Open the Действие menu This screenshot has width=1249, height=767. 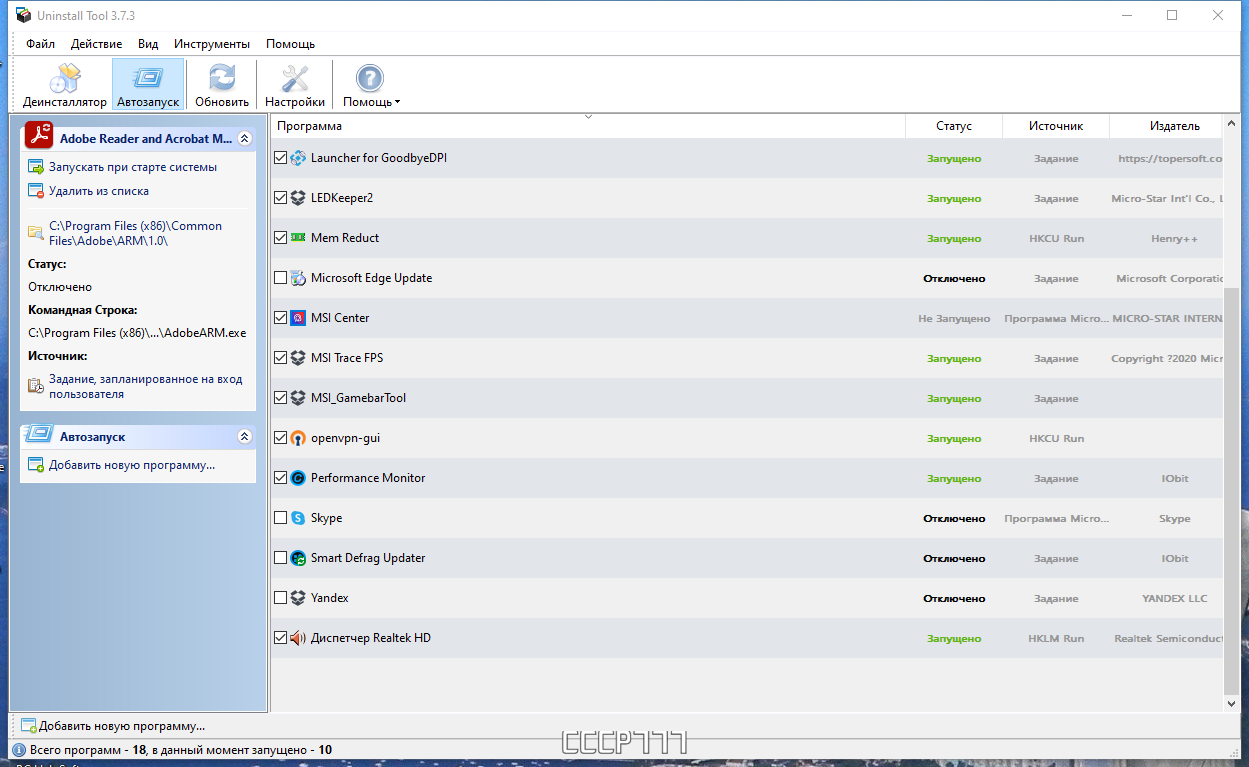coord(97,44)
